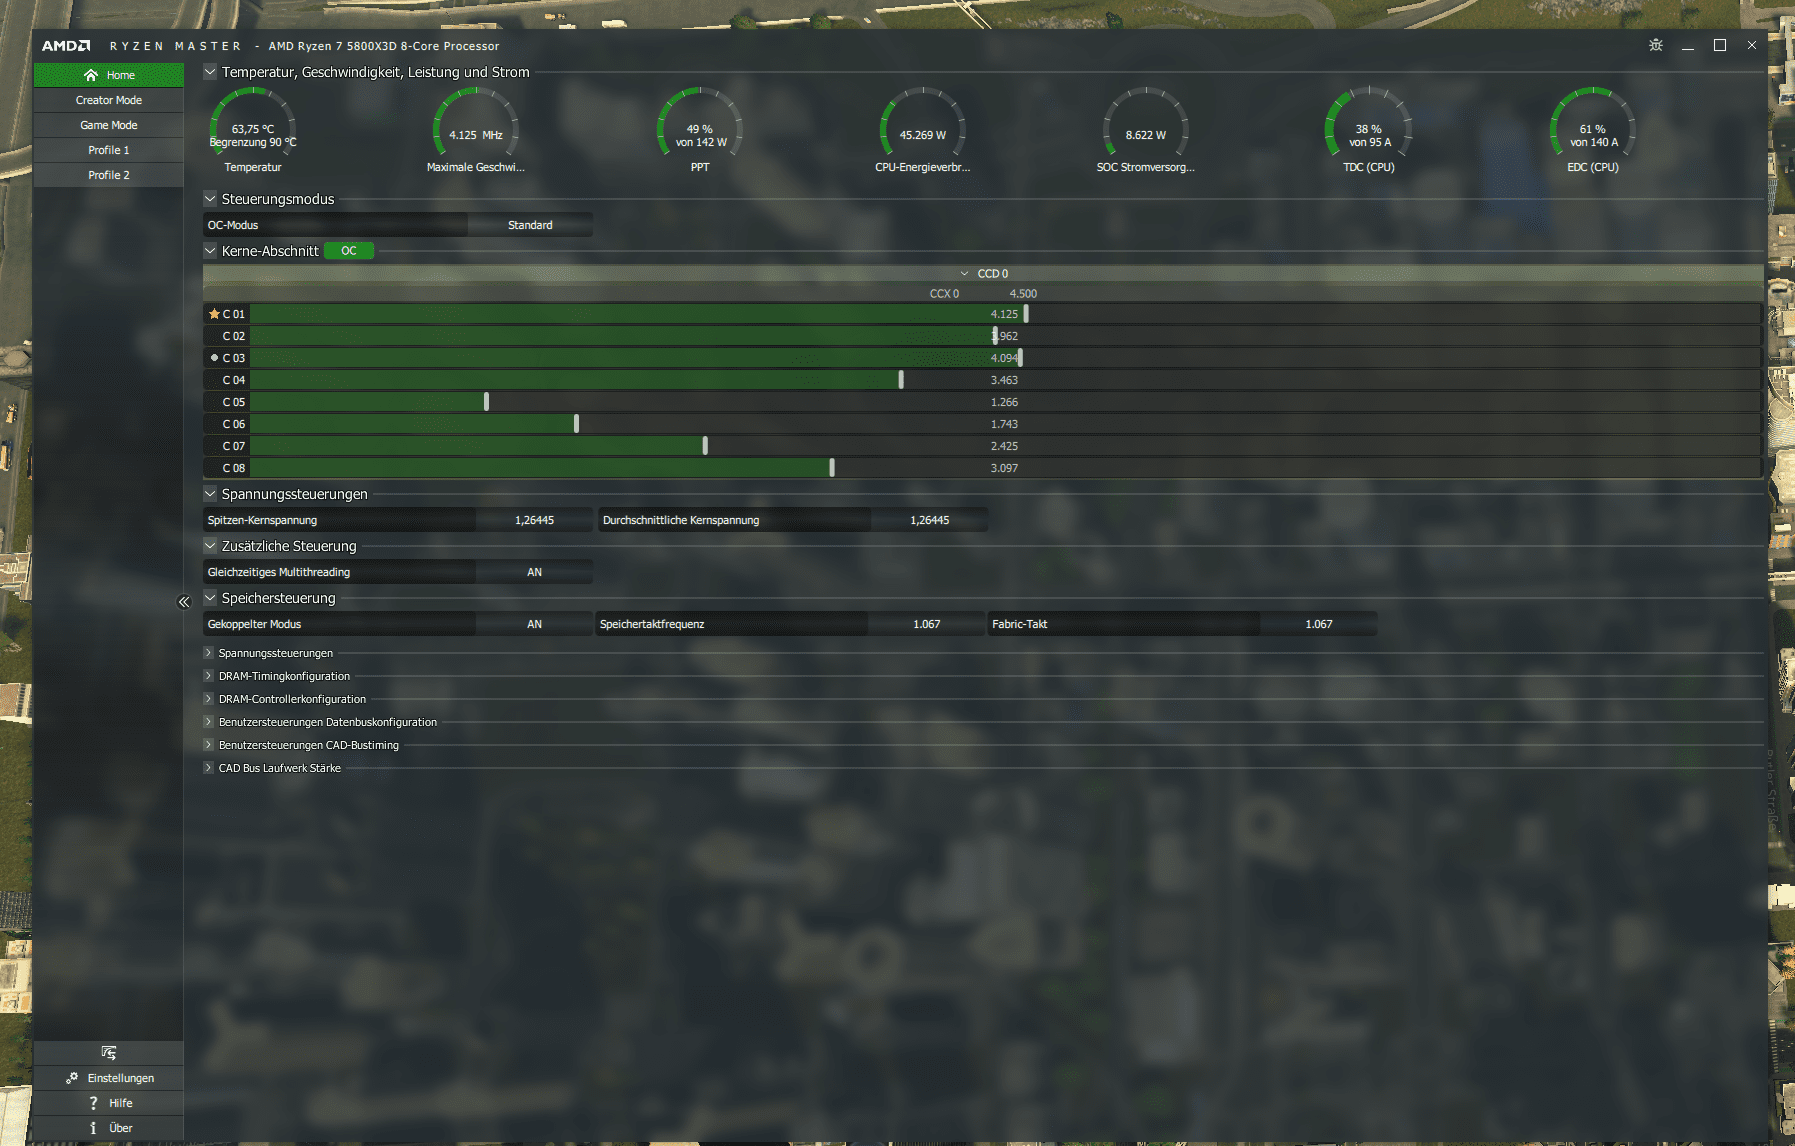Click C 02 speed value 3.962
The width and height of the screenshot is (1795, 1146).
pyautogui.click(x=1005, y=336)
